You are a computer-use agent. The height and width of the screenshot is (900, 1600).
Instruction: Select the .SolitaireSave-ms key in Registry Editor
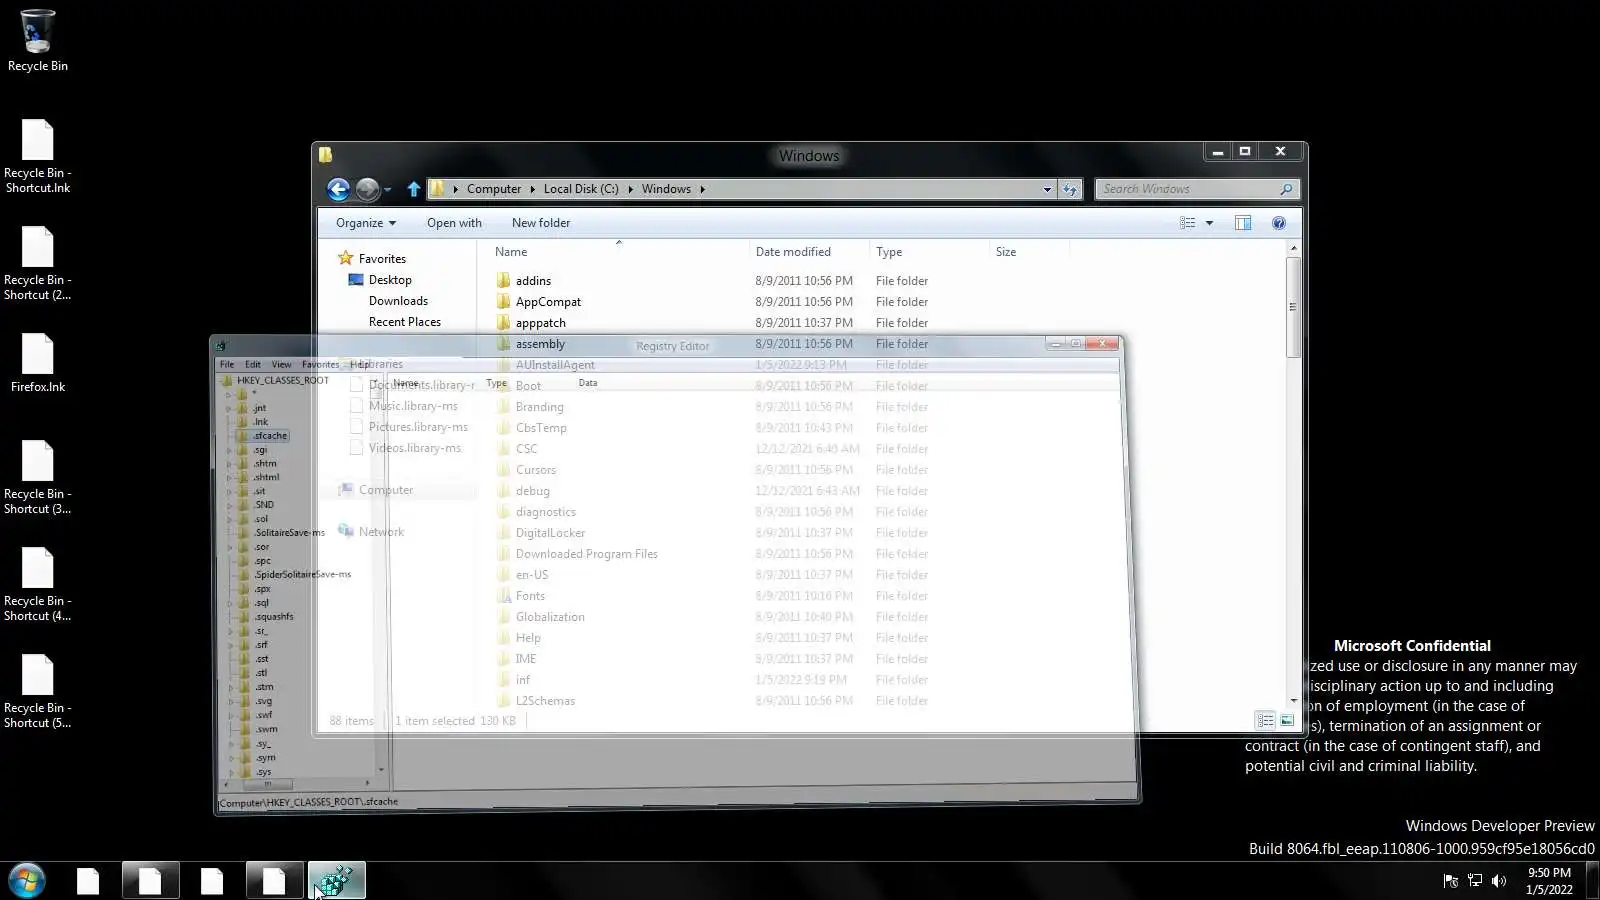[289, 533]
